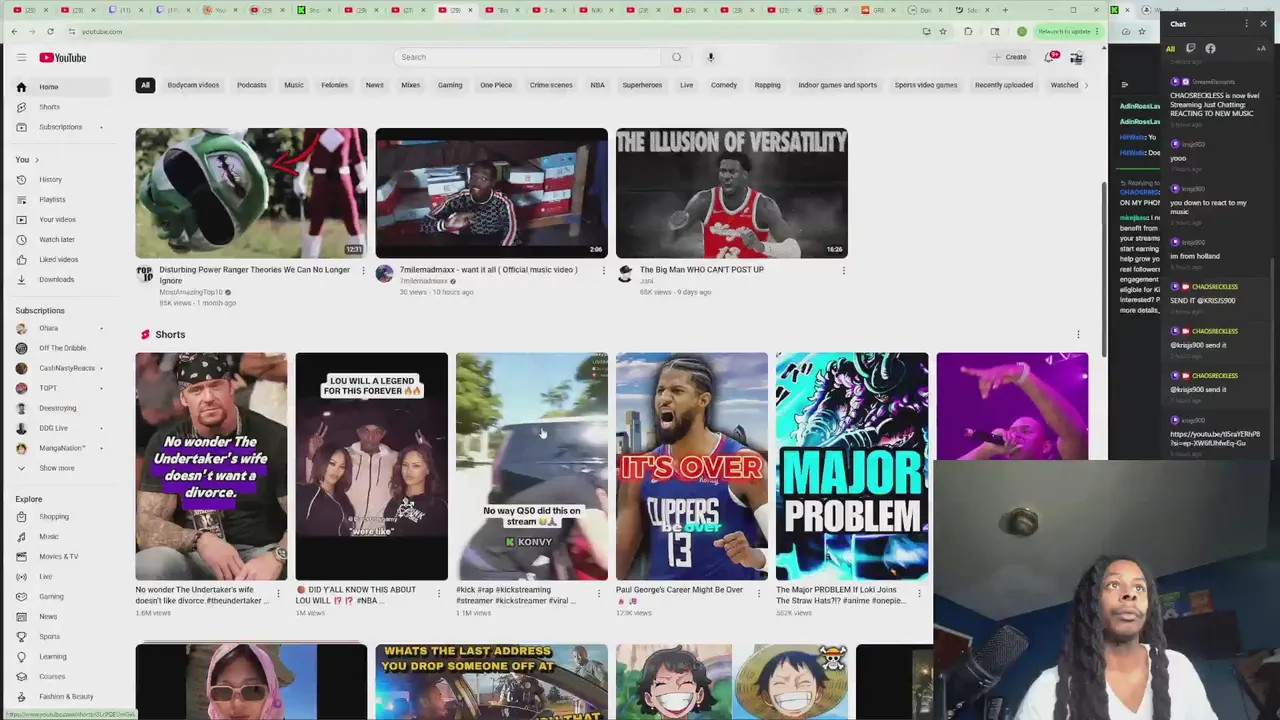
Task: Open Gaming under Explore
Action: click(x=63, y=597)
